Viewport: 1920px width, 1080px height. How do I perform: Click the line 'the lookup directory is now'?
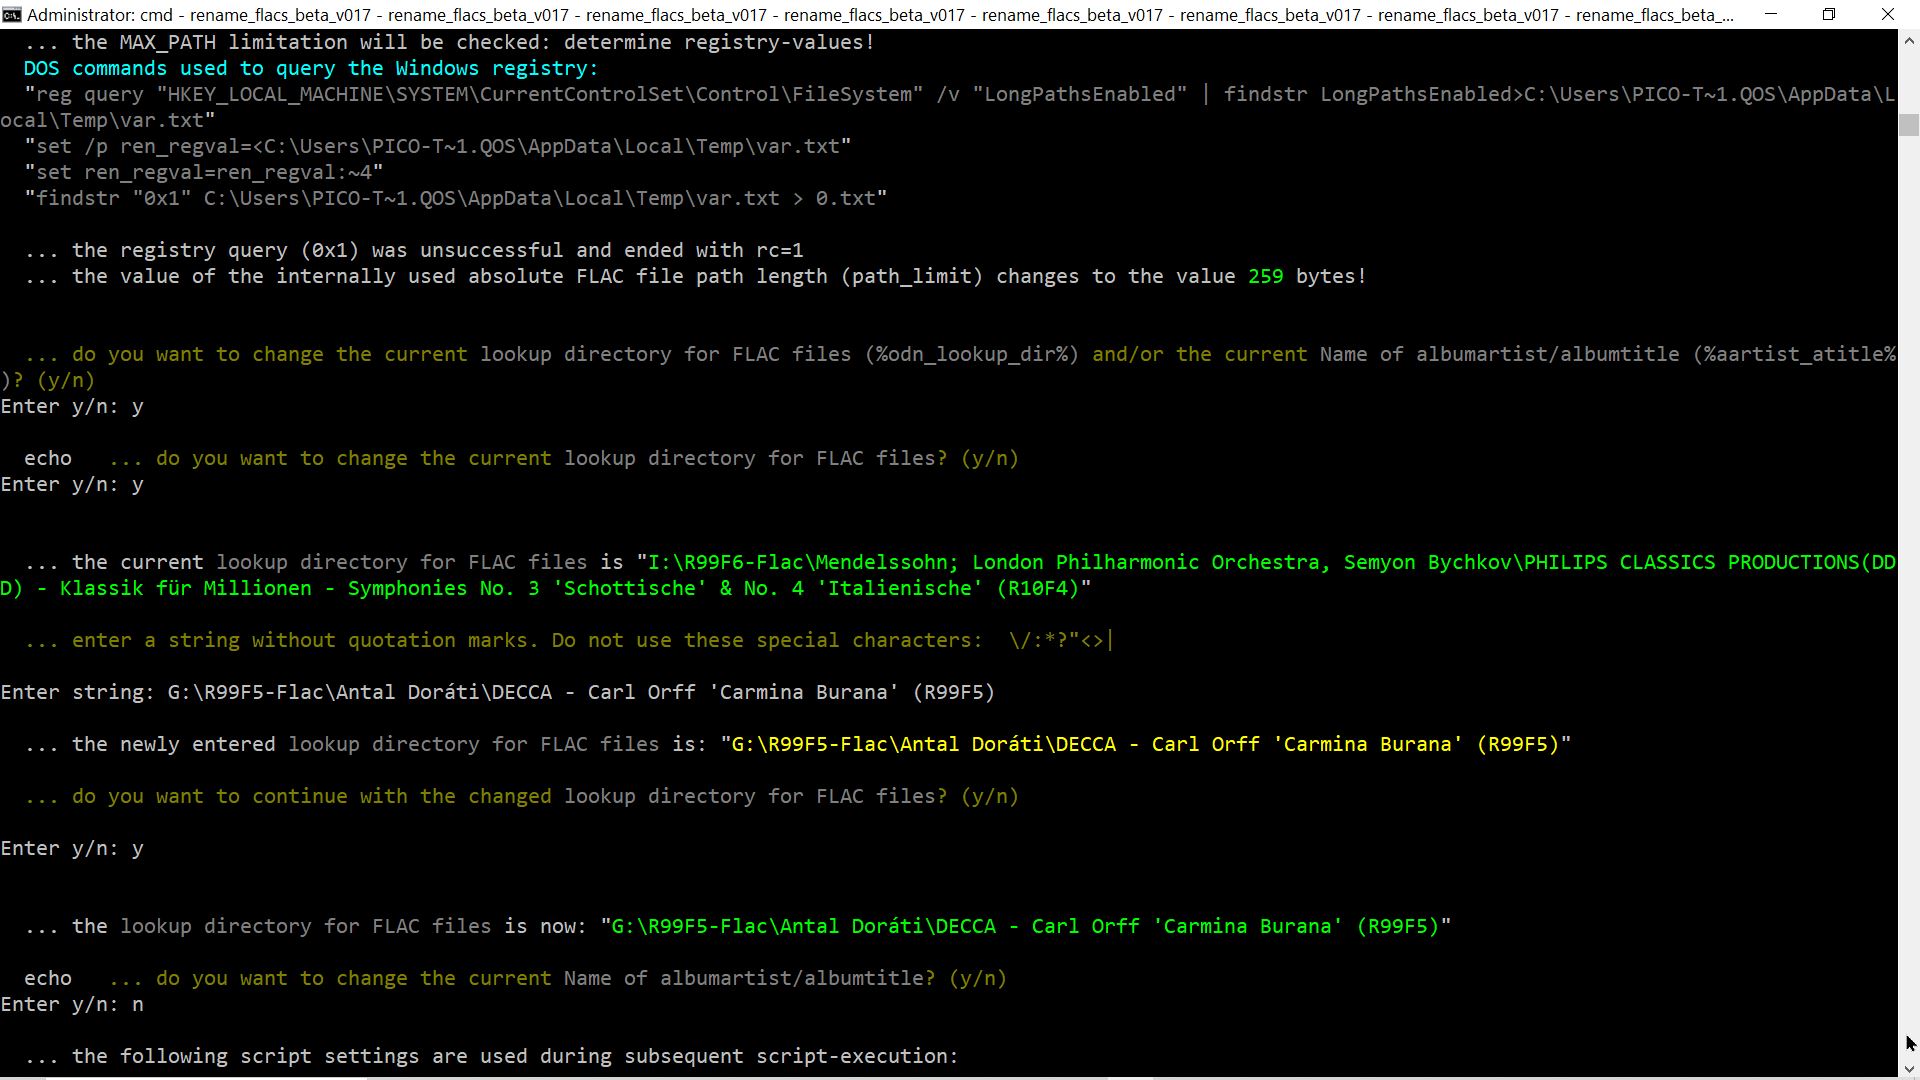click(737, 926)
